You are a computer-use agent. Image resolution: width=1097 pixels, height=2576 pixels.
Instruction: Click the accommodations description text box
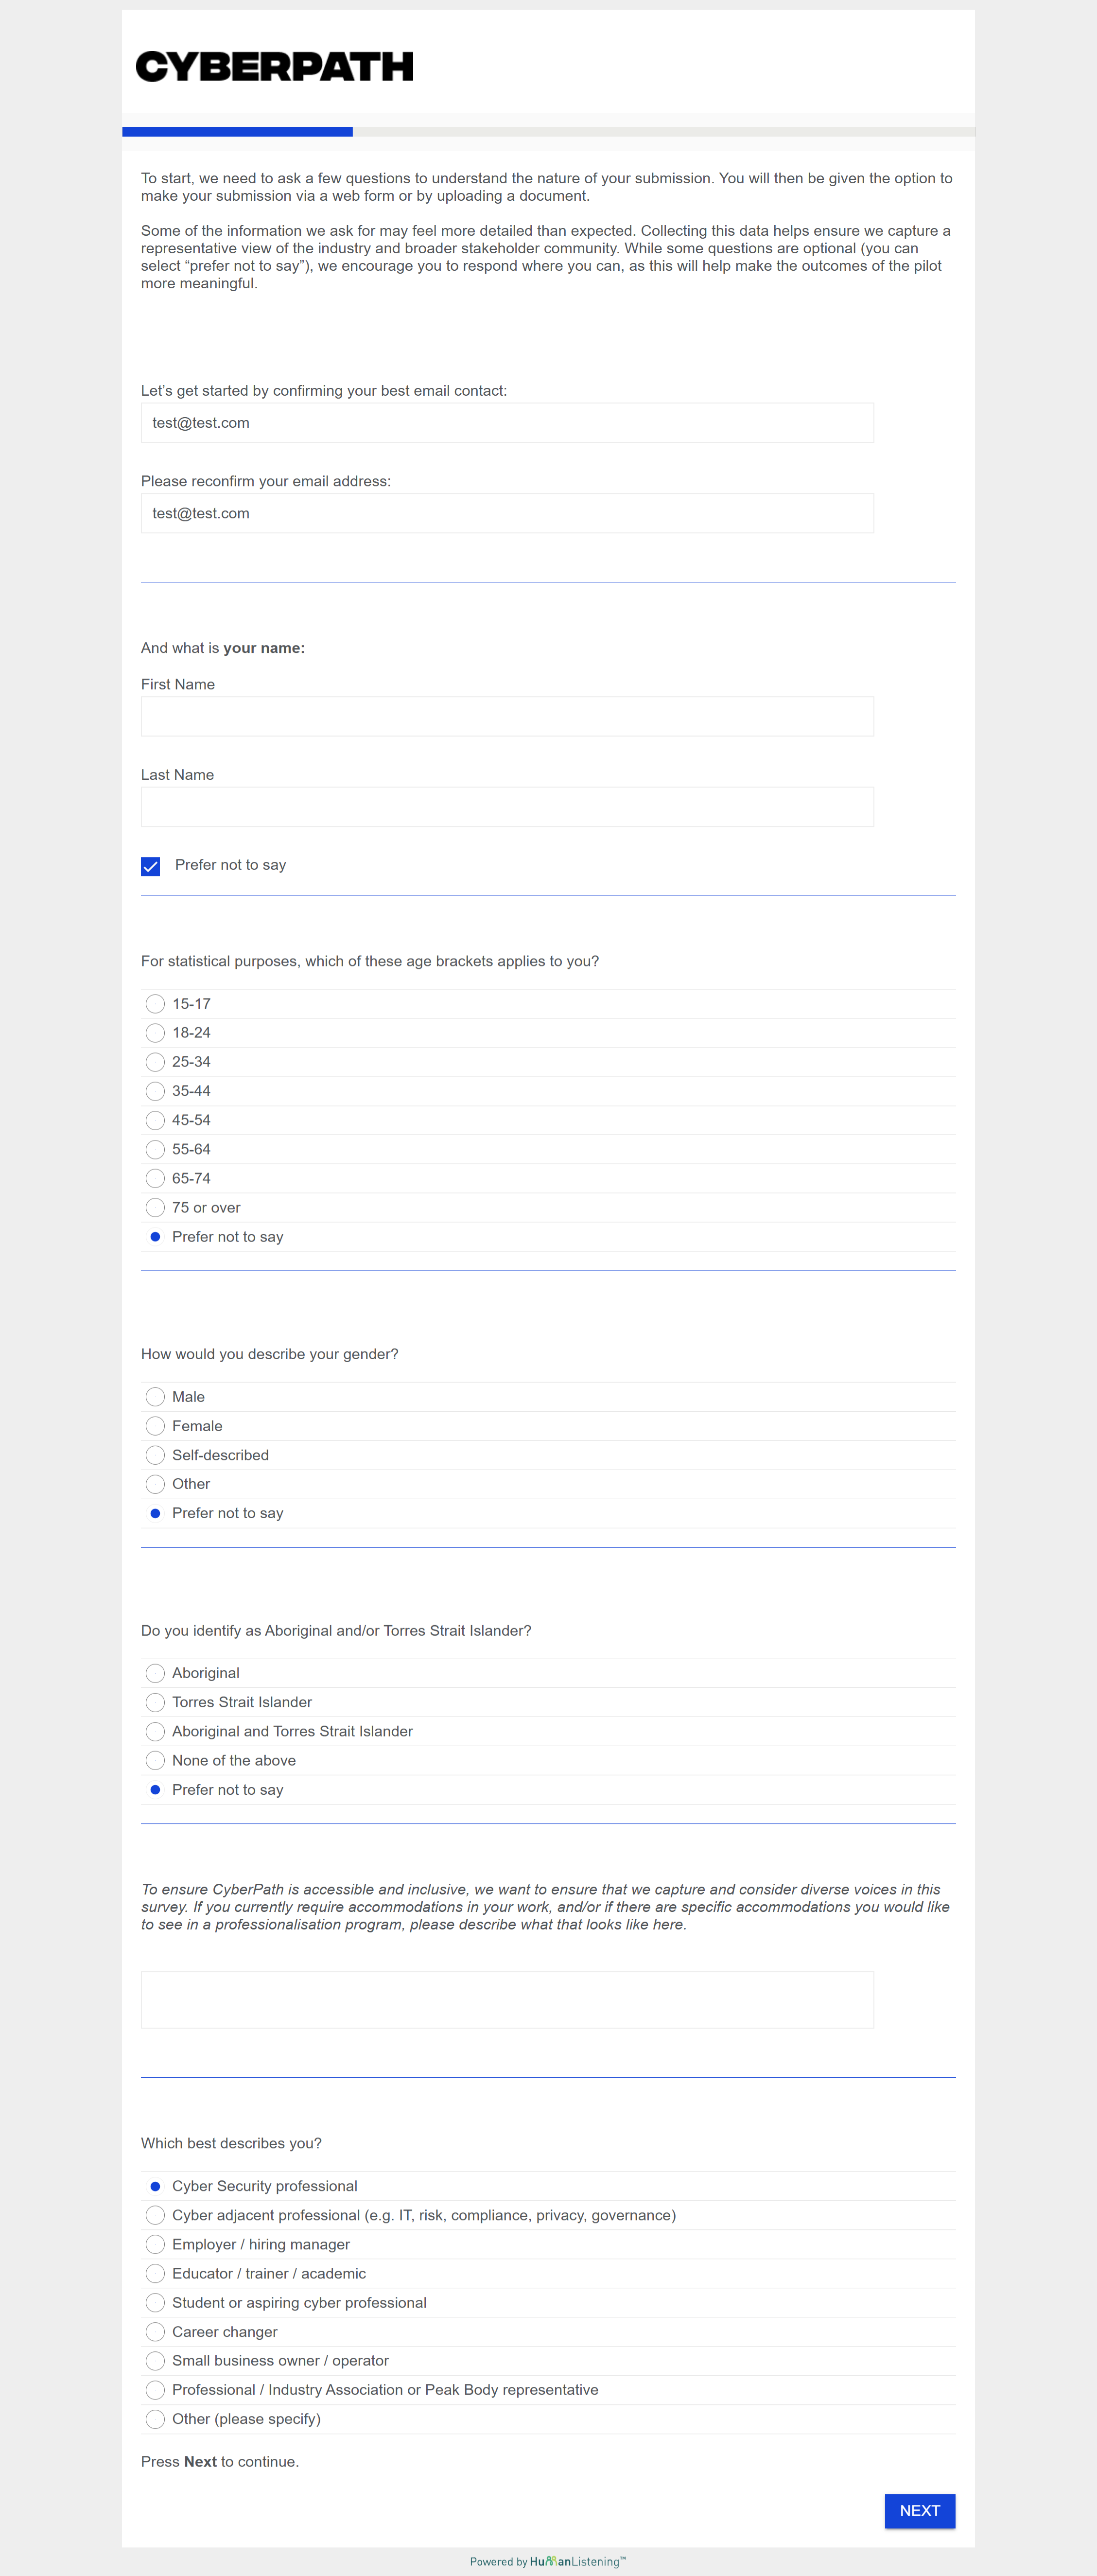coord(507,2000)
